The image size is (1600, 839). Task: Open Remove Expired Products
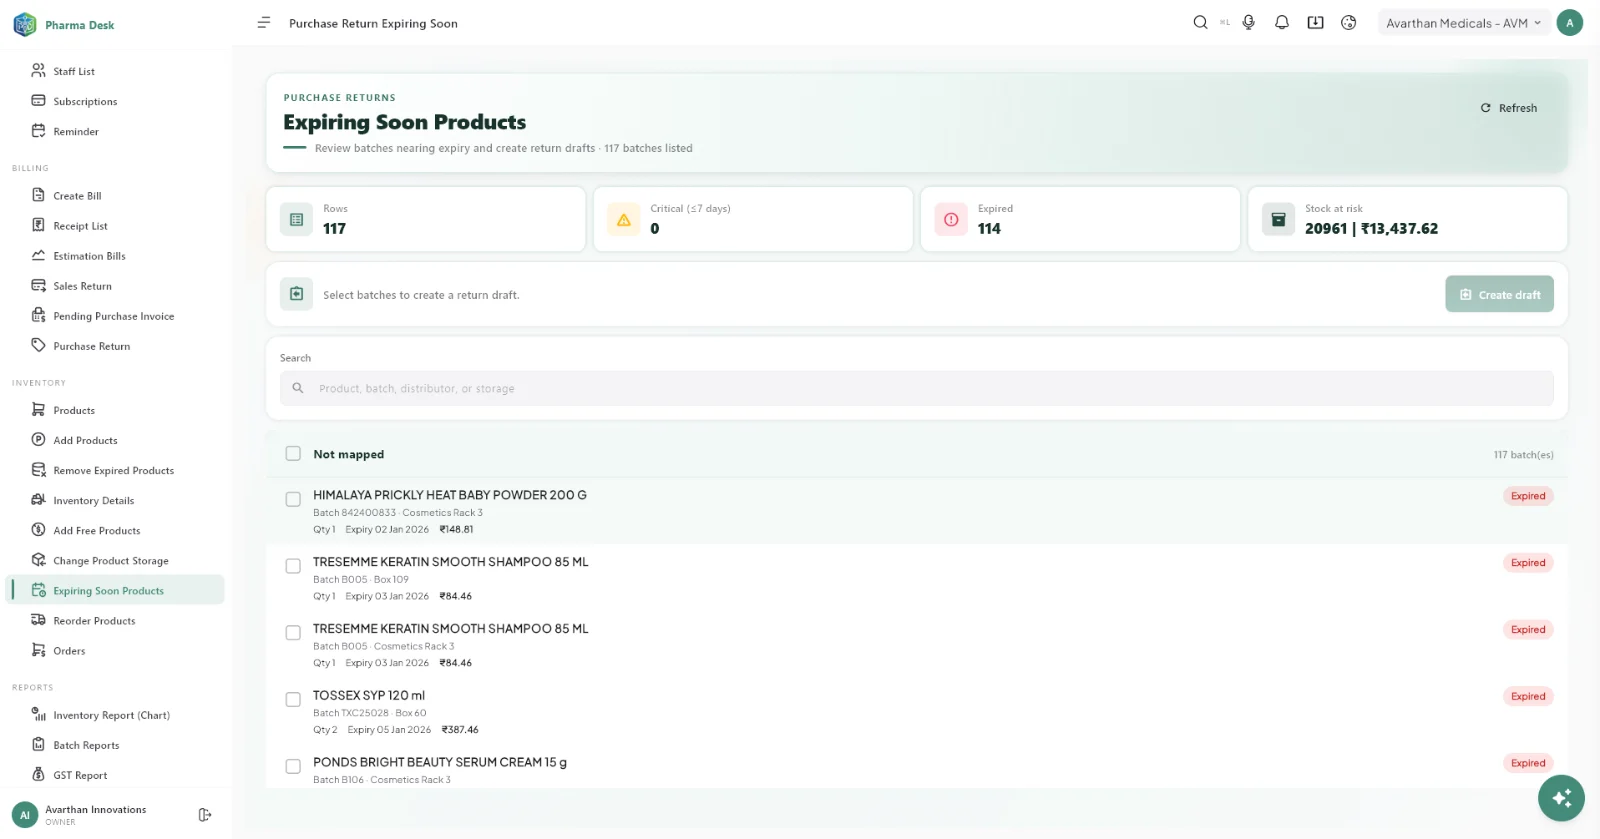coord(115,470)
